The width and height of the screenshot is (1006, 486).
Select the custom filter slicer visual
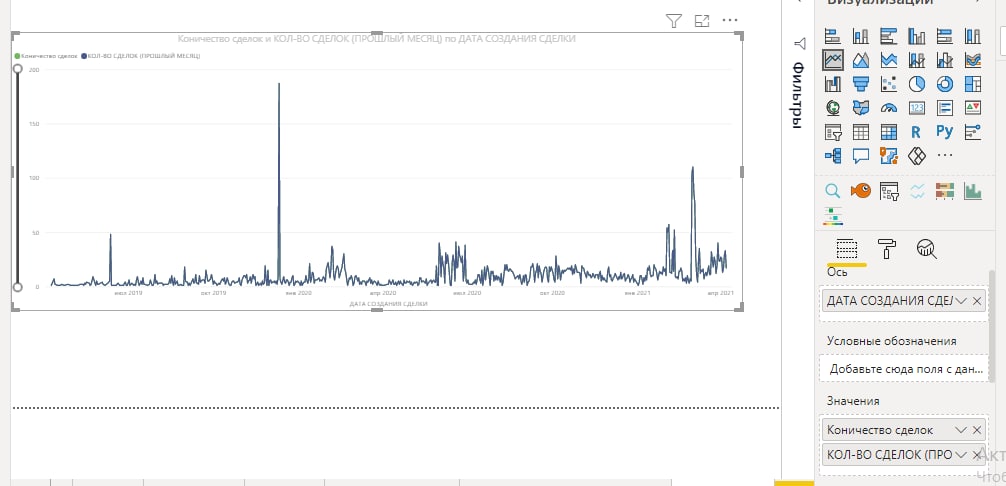pos(889,190)
